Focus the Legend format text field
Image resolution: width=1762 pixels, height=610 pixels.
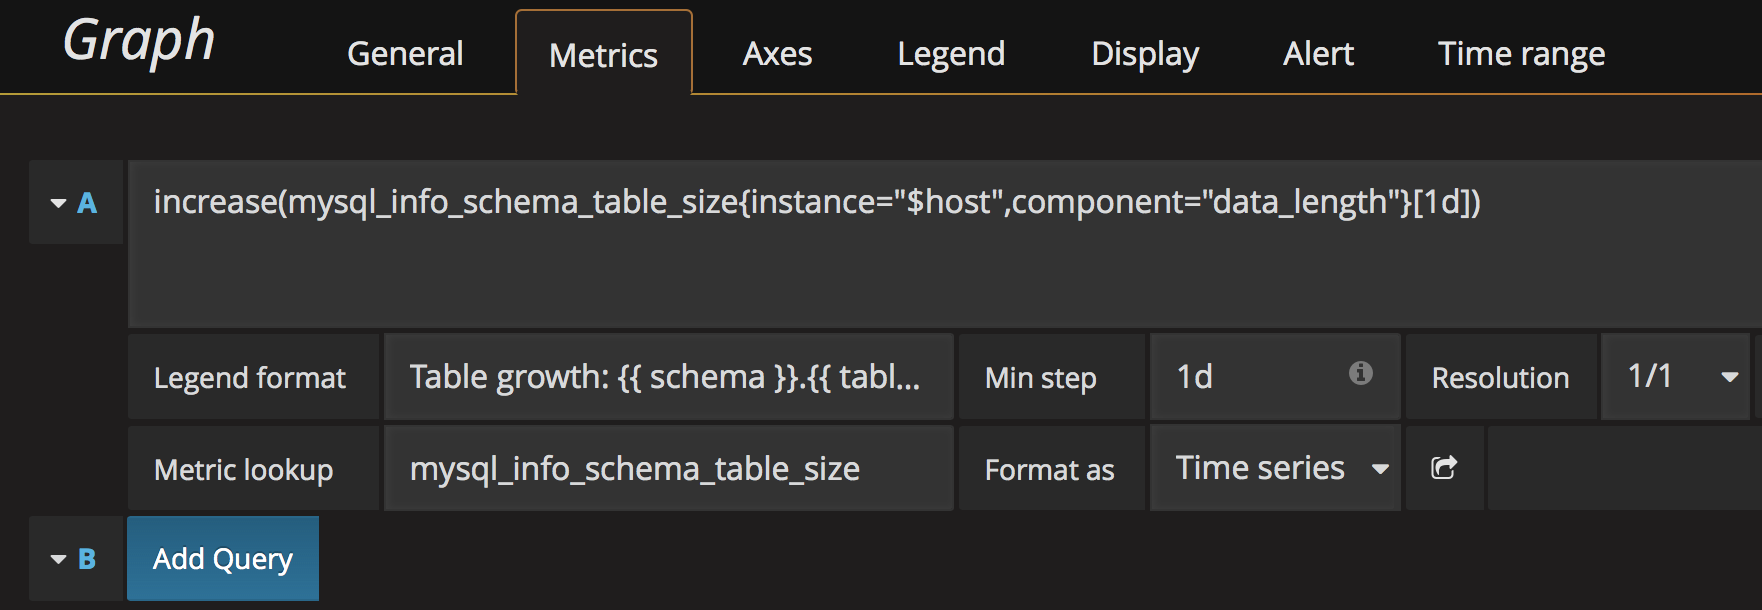tap(668, 377)
